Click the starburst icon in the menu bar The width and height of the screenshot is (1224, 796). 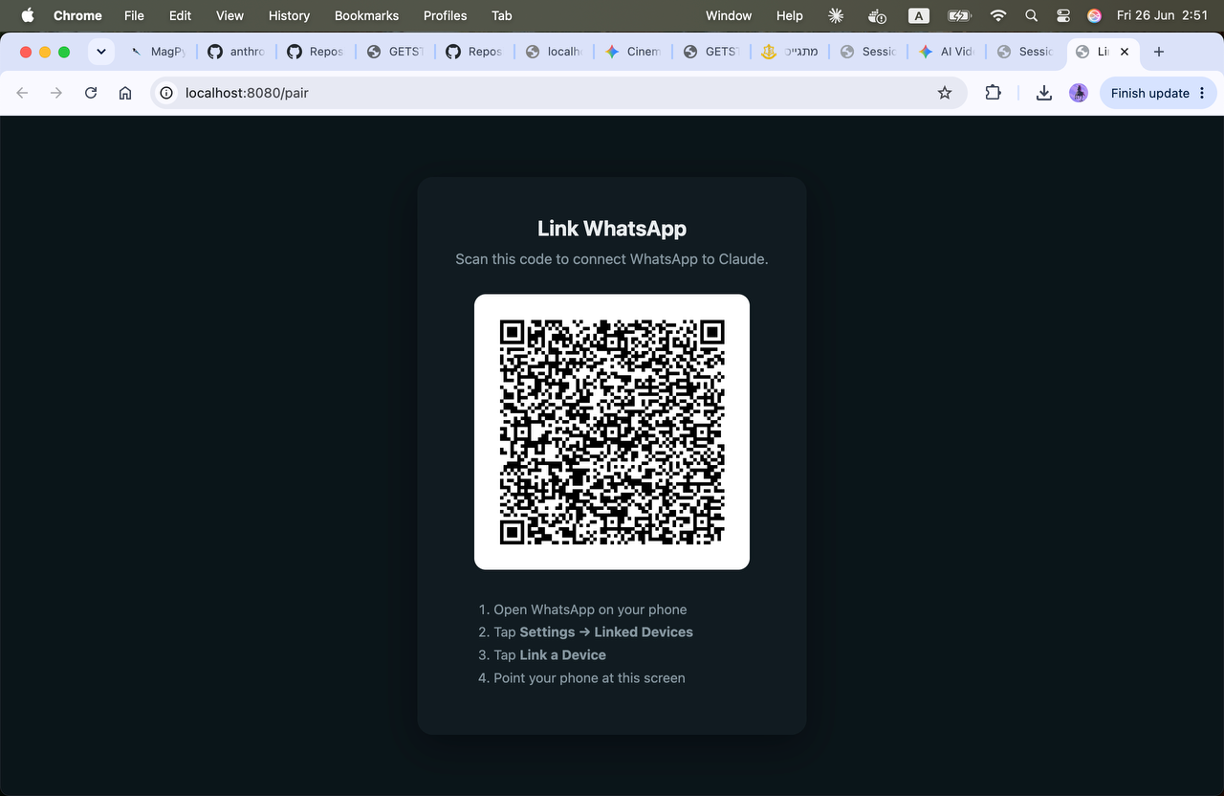click(x=836, y=15)
